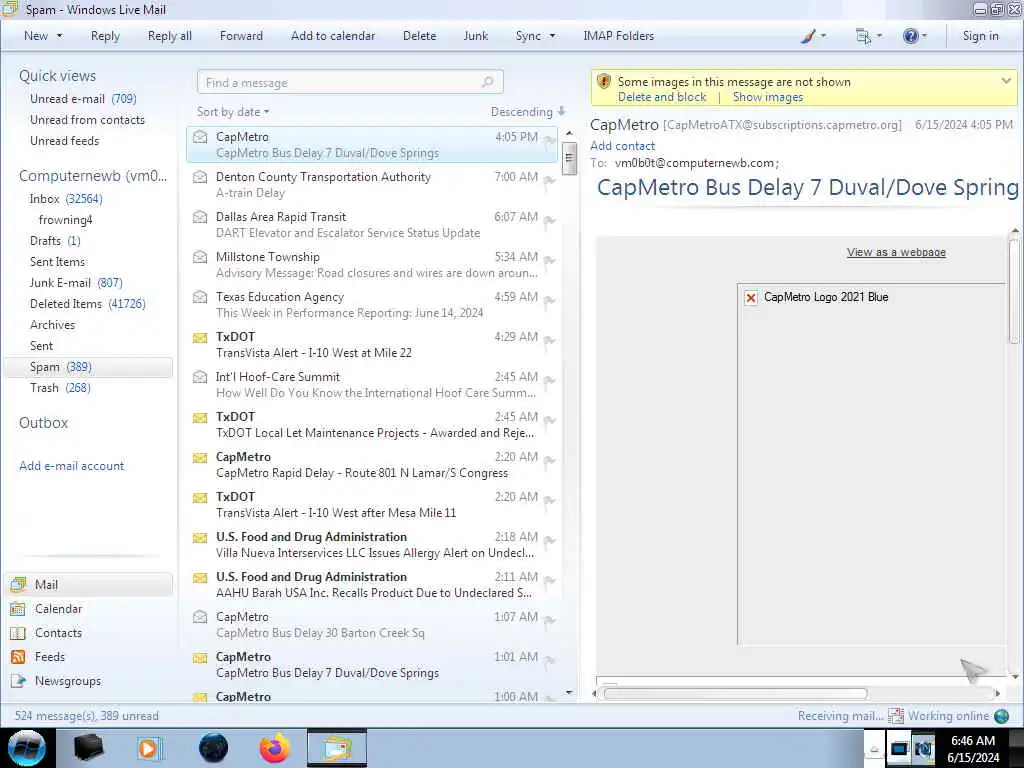
Task: Click View as a webpage link
Action: 896,252
